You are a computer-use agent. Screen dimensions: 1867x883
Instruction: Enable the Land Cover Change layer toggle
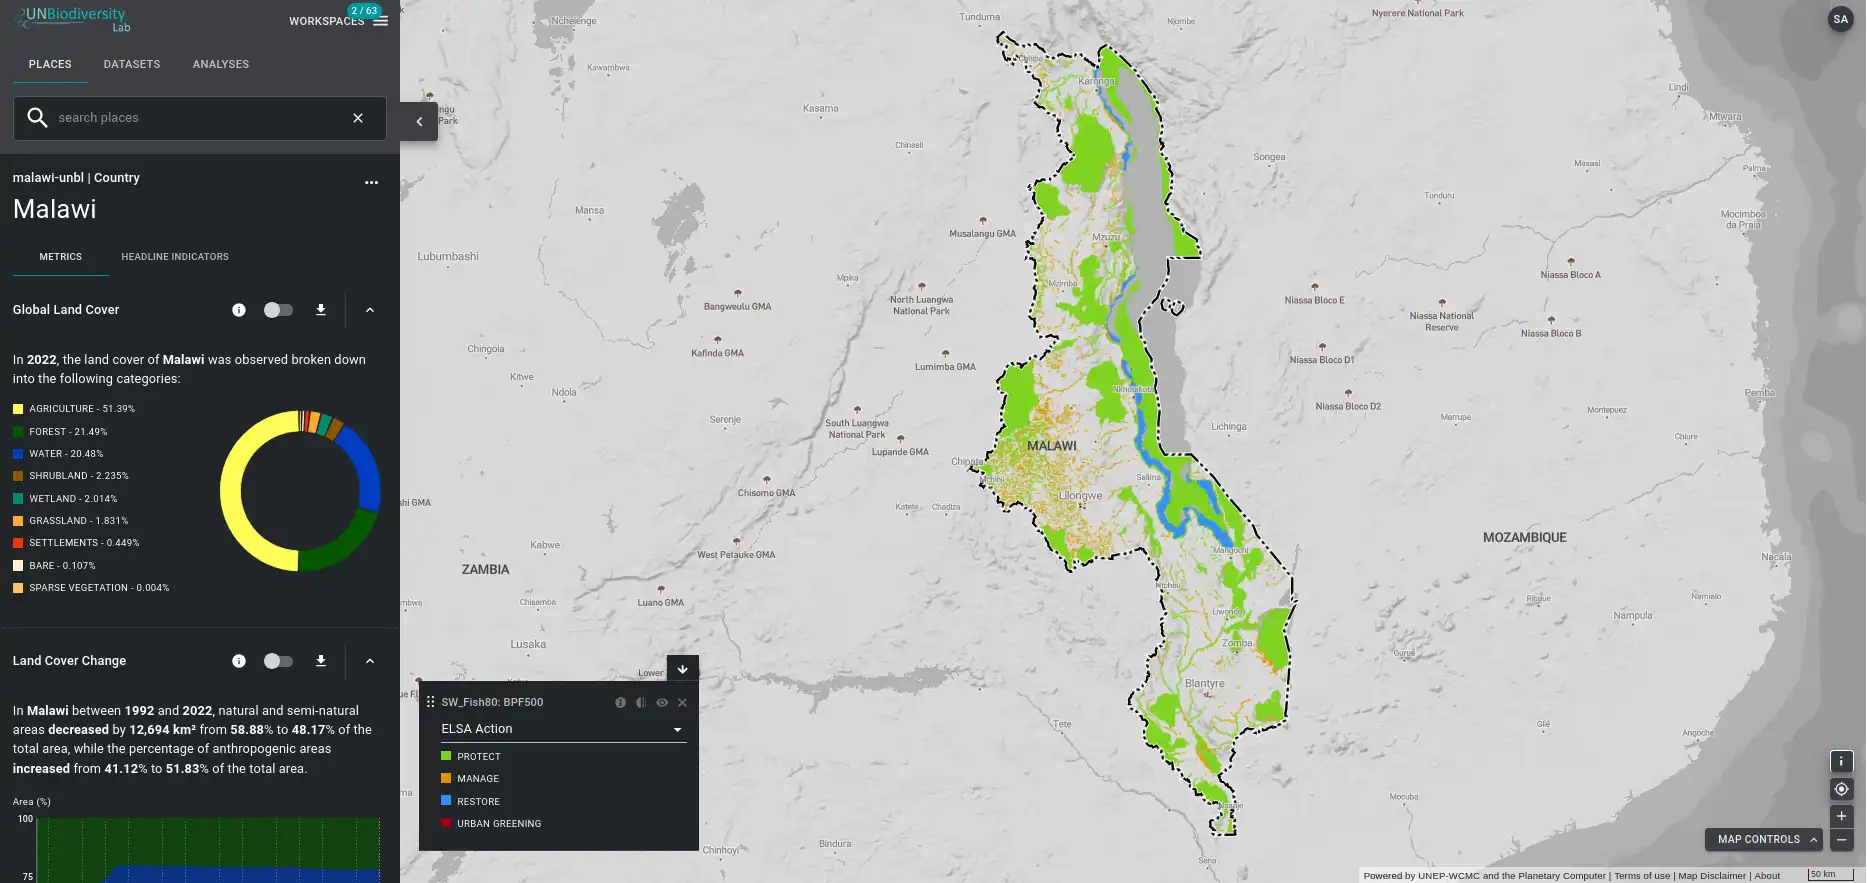278,661
